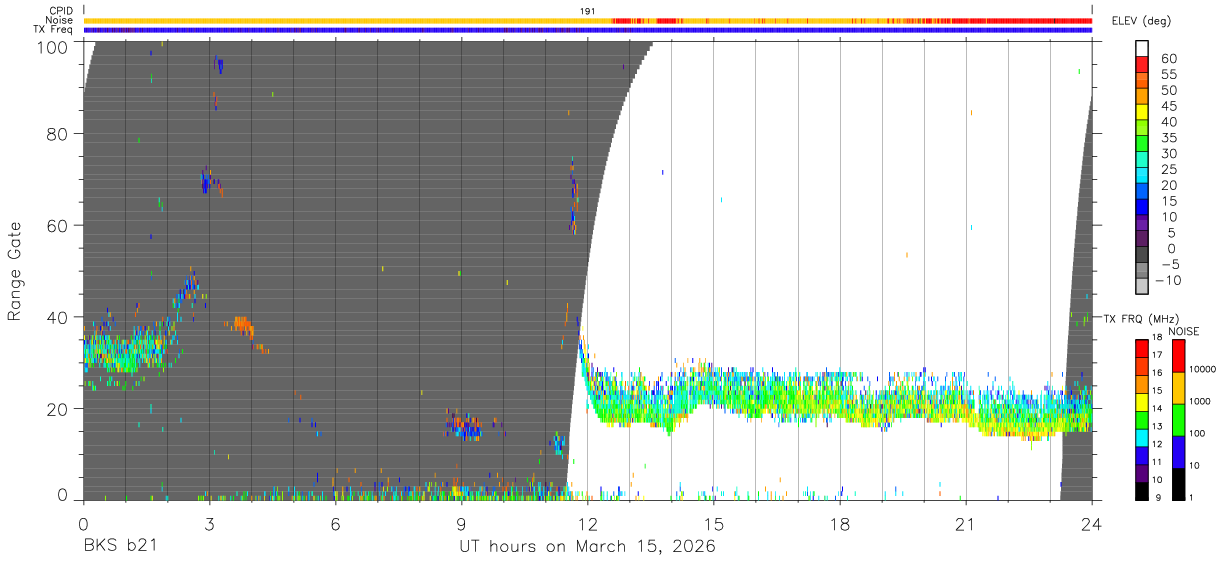Viewport: 1228px width, 567px height.
Task: Click the "21" tick on the UT hours axis
Action: [965, 524]
